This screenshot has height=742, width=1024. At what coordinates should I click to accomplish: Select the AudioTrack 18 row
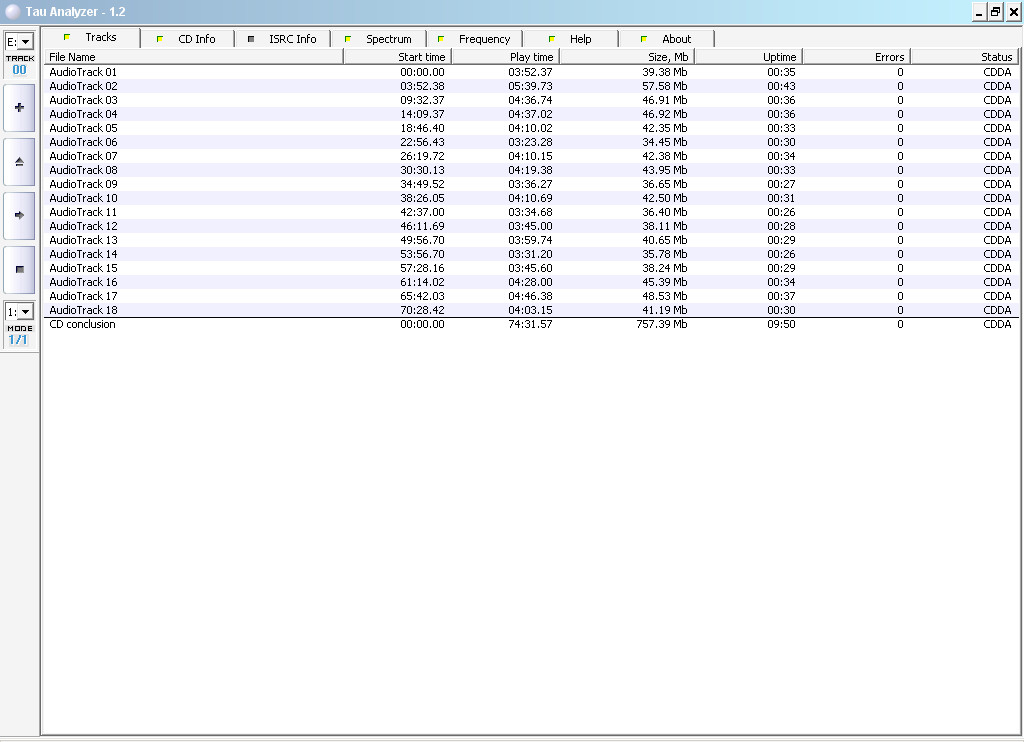coord(531,310)
